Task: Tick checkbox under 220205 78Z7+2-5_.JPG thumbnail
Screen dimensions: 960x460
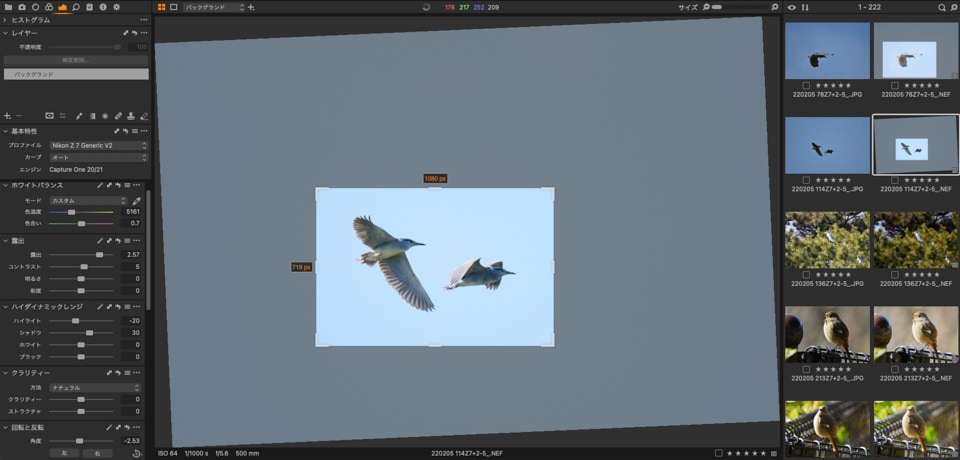Action: [806, 85]
